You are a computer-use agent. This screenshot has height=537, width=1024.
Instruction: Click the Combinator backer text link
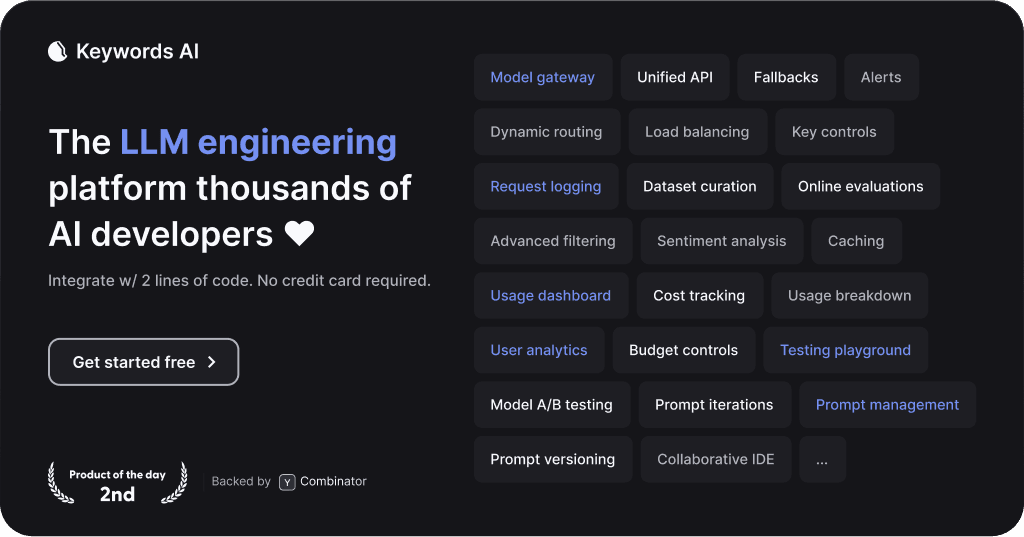coord(334,482)
